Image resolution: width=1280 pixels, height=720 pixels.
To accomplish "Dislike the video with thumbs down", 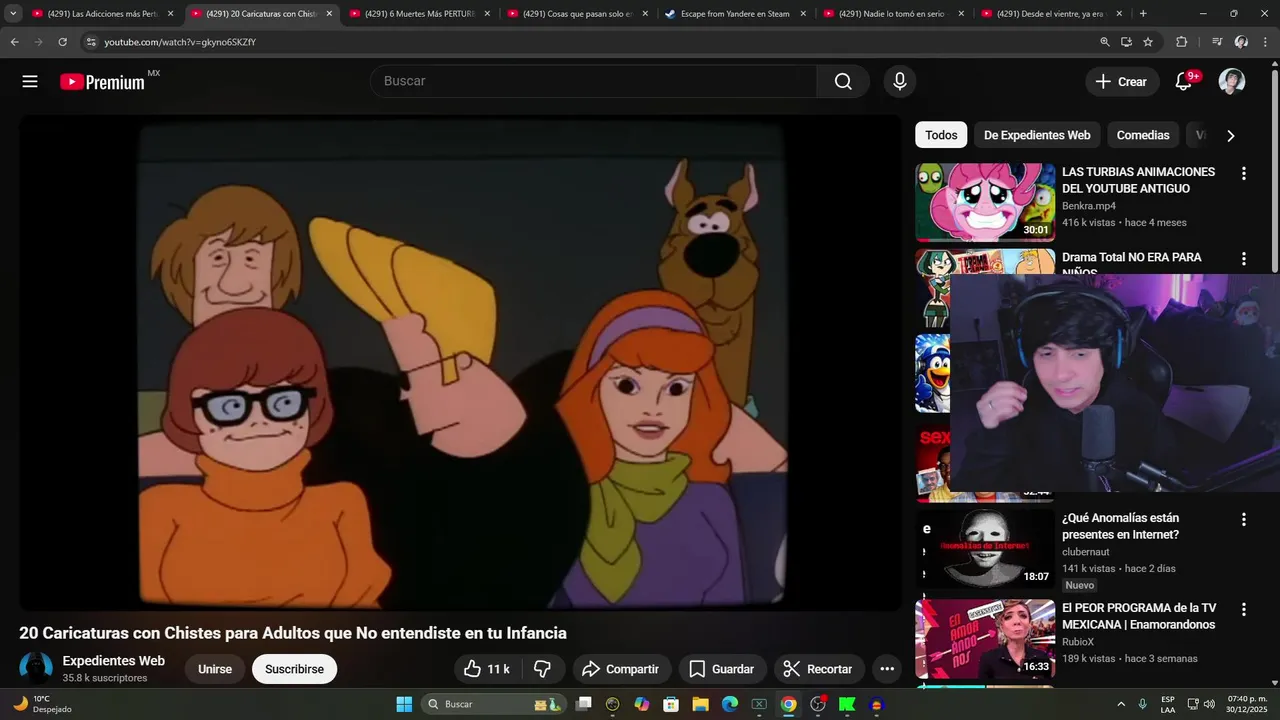I will click(x=543, y=669).
